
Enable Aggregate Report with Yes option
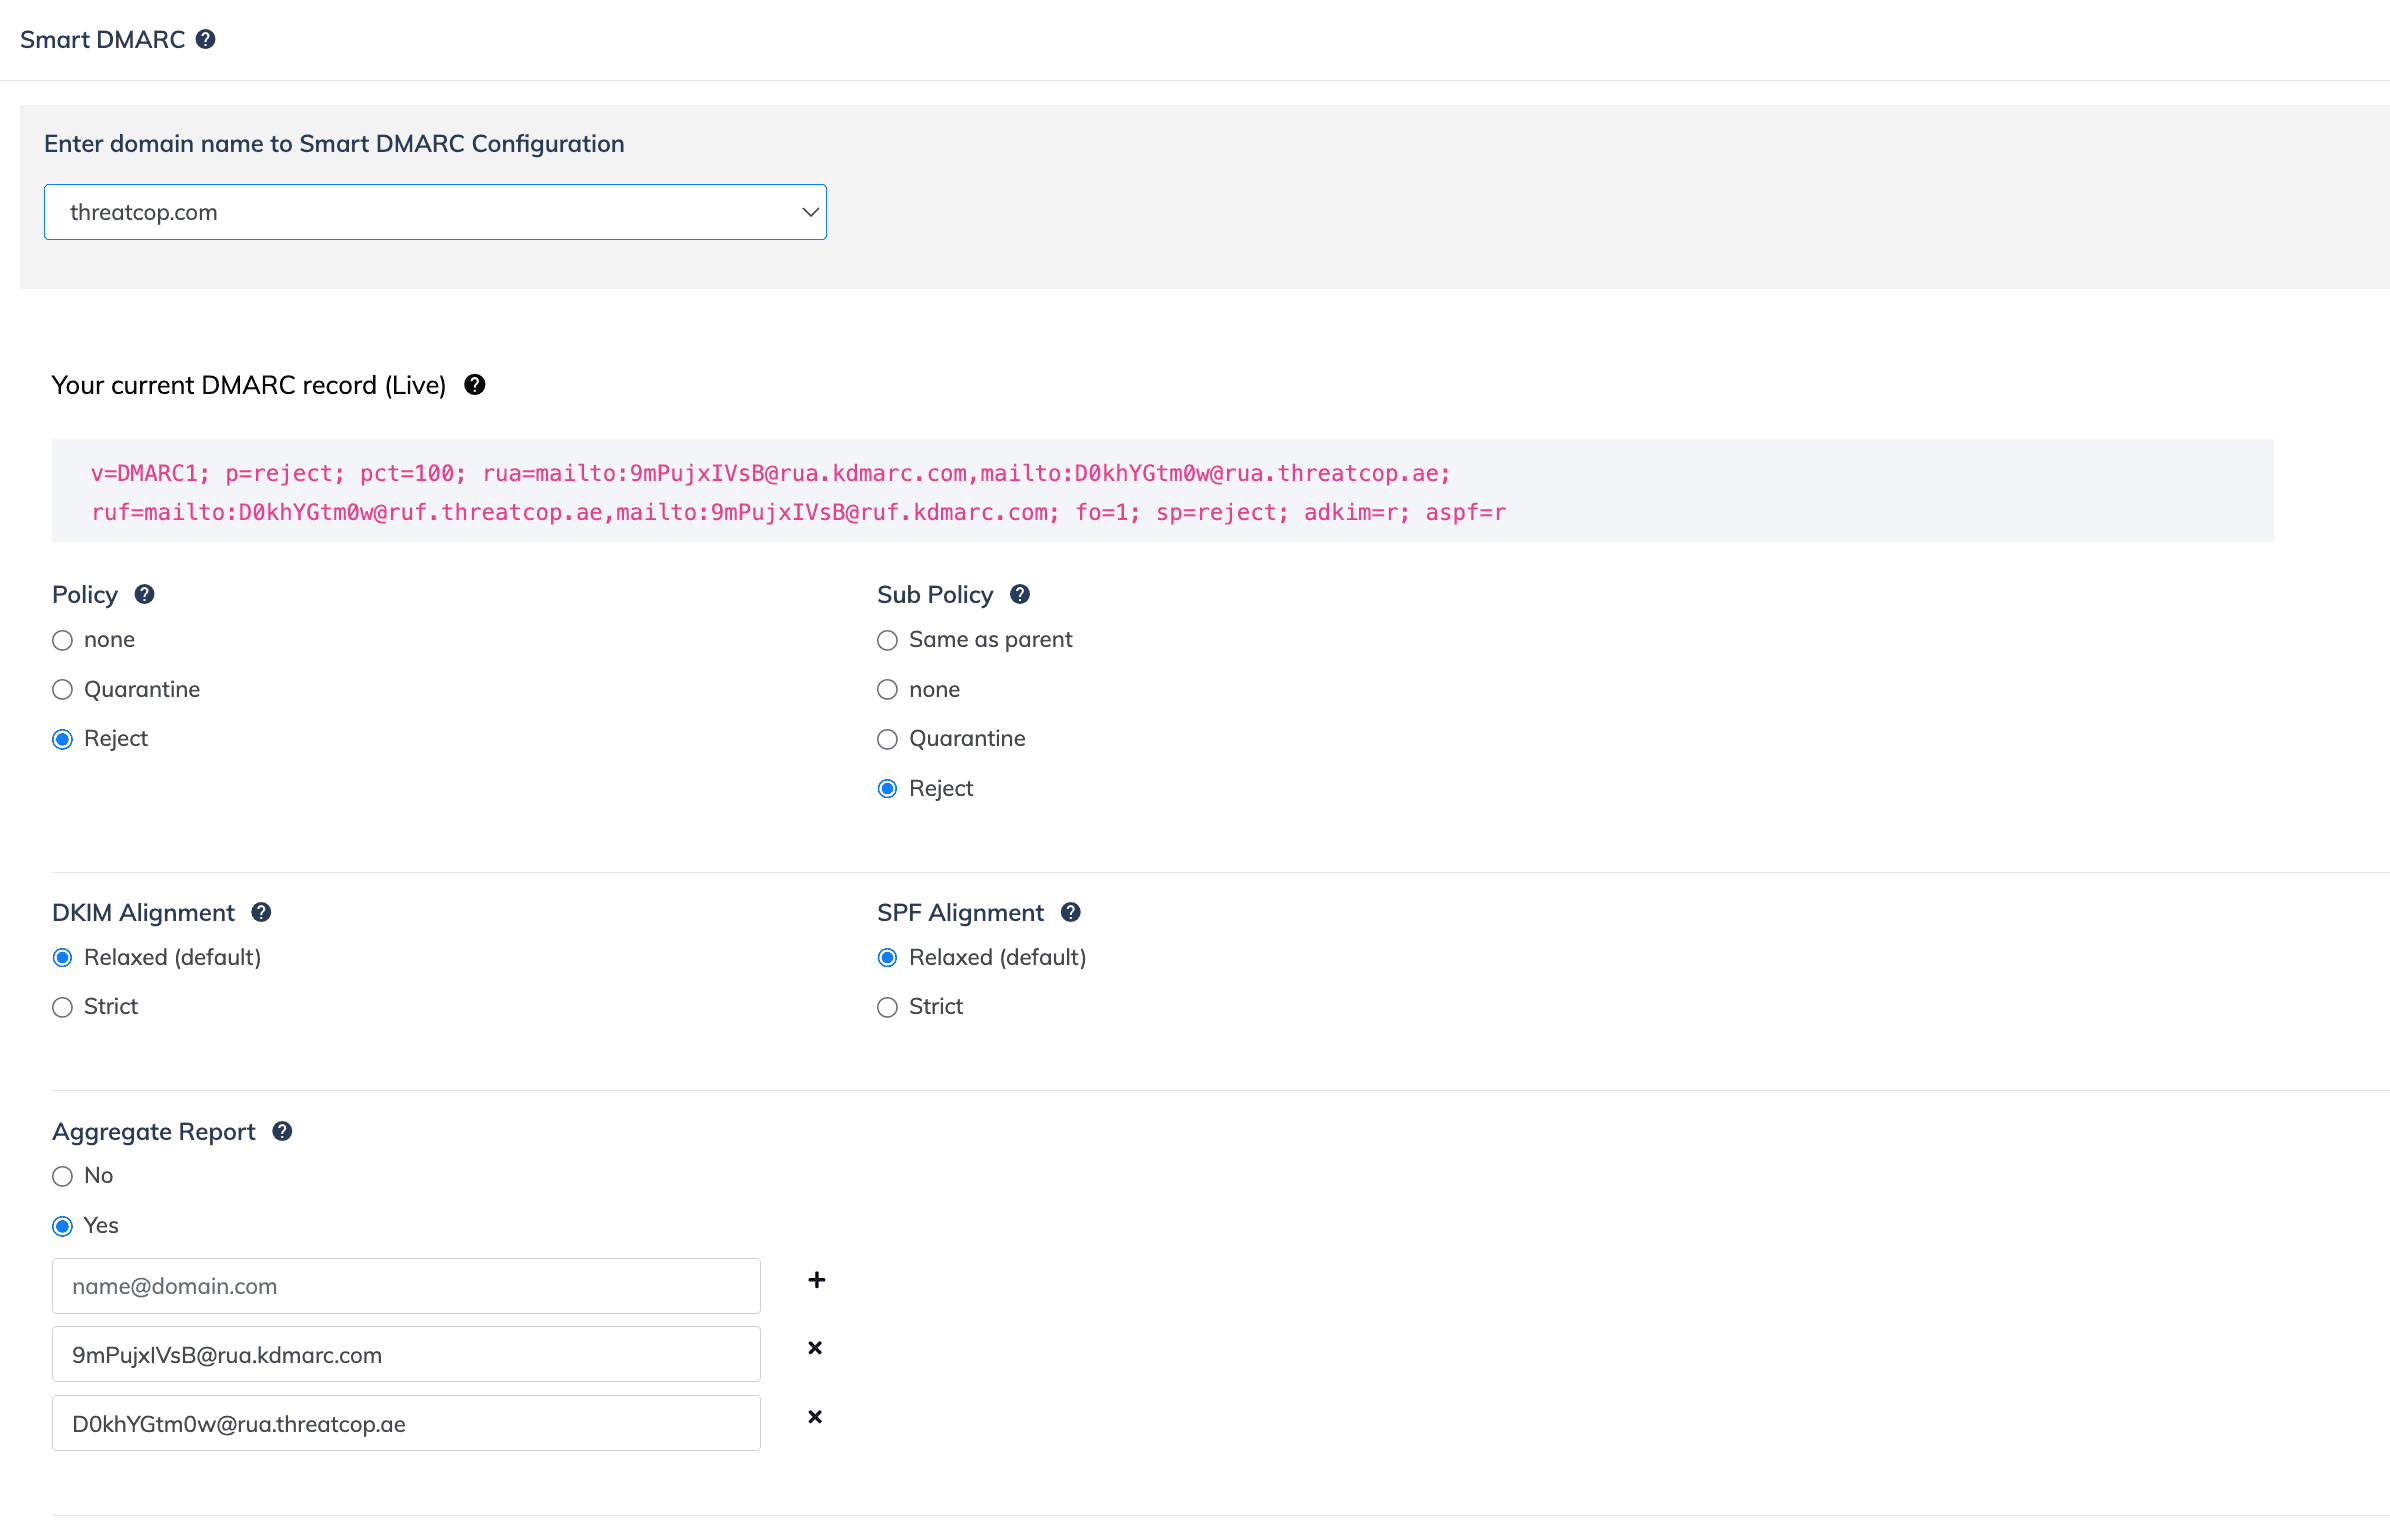63,1226
